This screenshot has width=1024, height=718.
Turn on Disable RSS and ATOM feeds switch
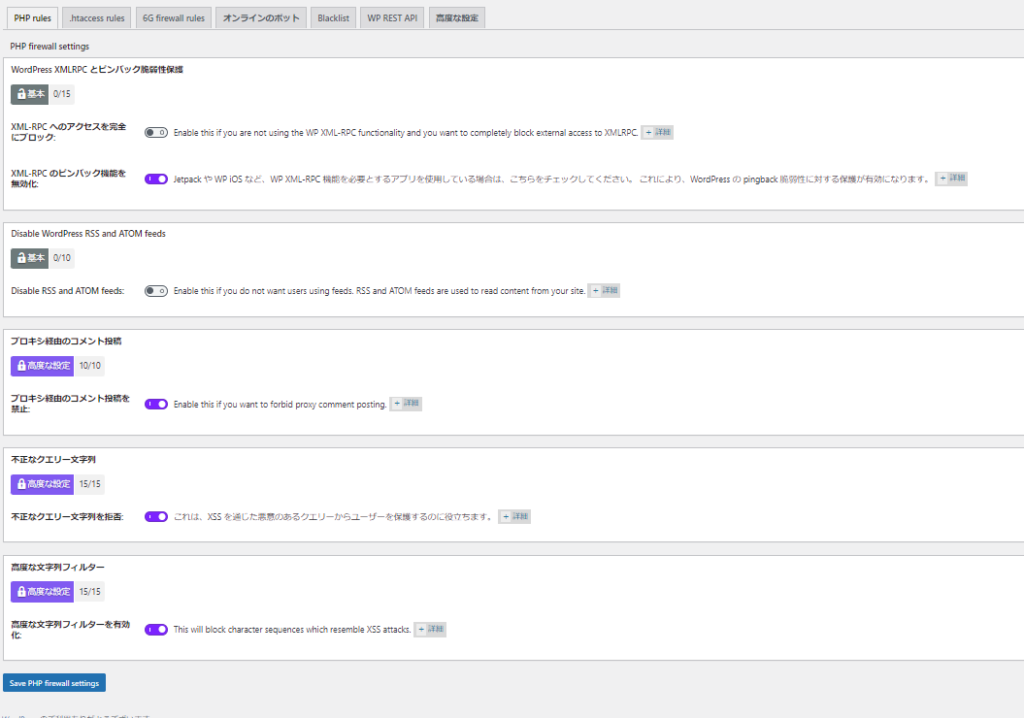click(x=156, y=291)
